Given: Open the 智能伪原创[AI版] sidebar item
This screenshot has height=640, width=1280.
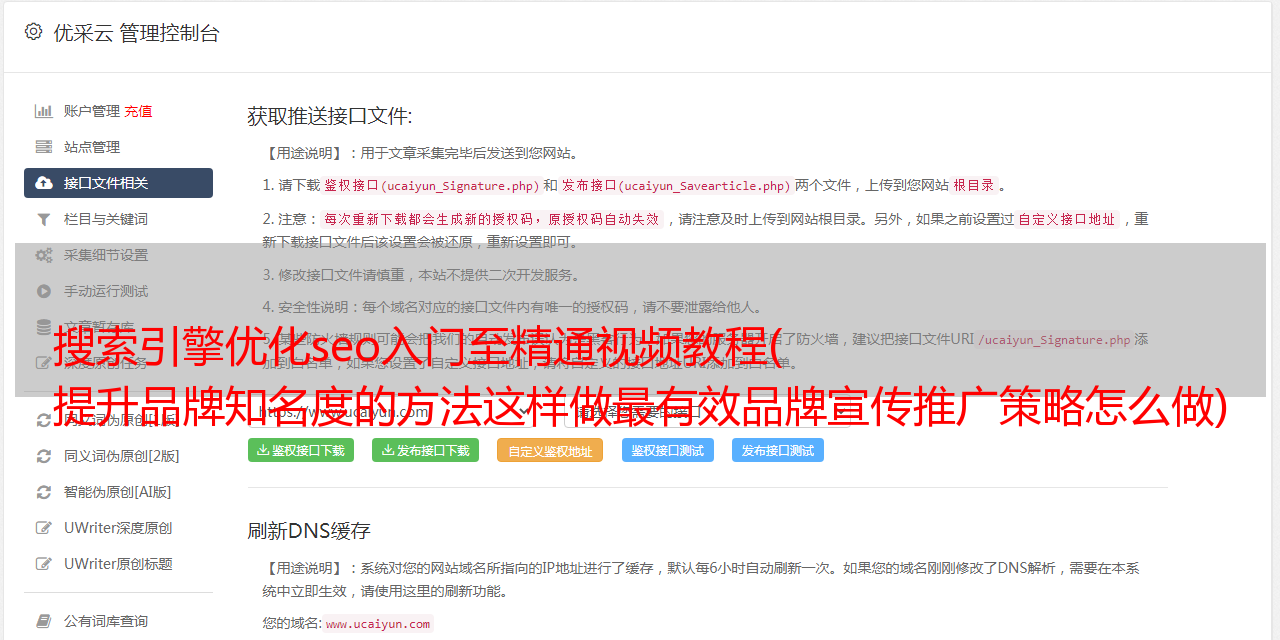Looking at the screenshot, I should (118, 492).
